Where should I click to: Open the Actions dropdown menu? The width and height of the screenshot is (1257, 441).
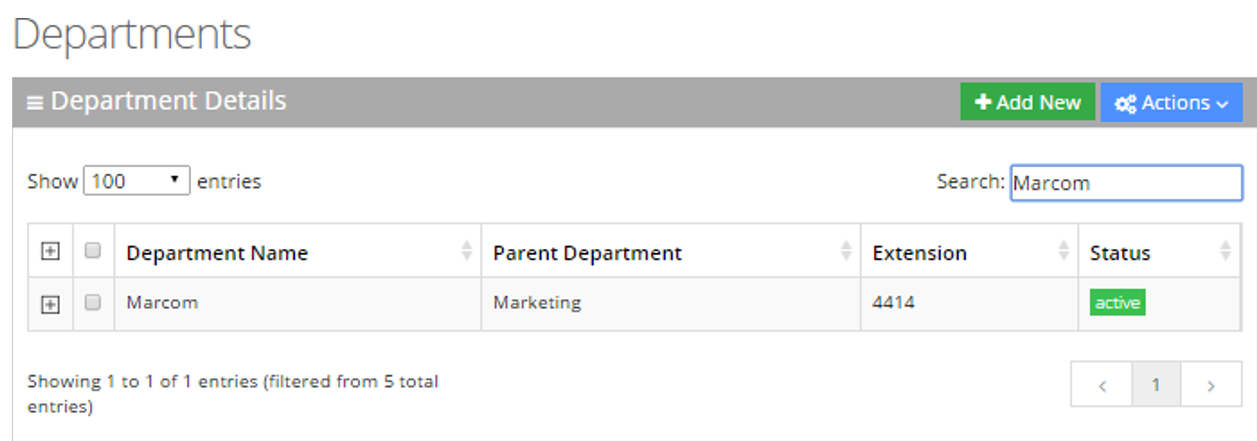click(x=1171, y=103)
